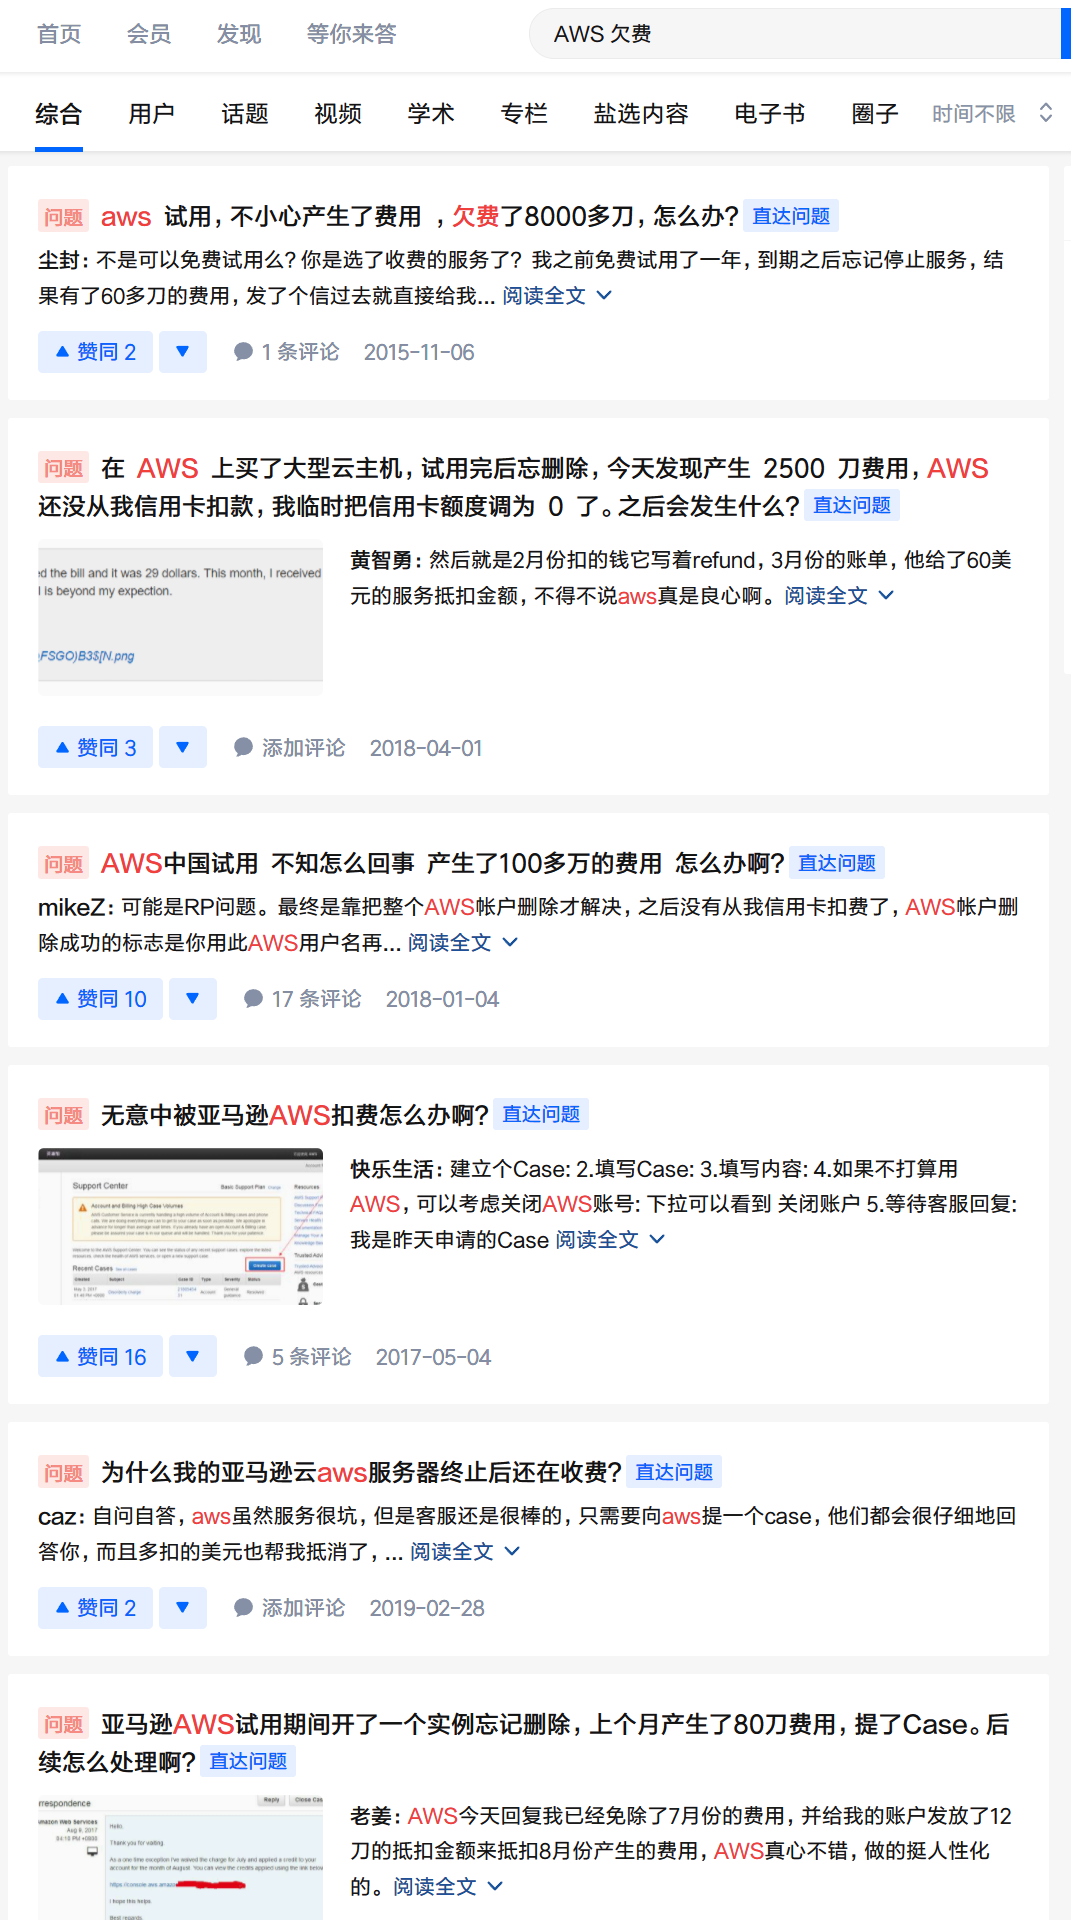This screenshot has width=1071, height=1920.
Task: Open the 会员 navigation link
Action: [x=149, y=34]
